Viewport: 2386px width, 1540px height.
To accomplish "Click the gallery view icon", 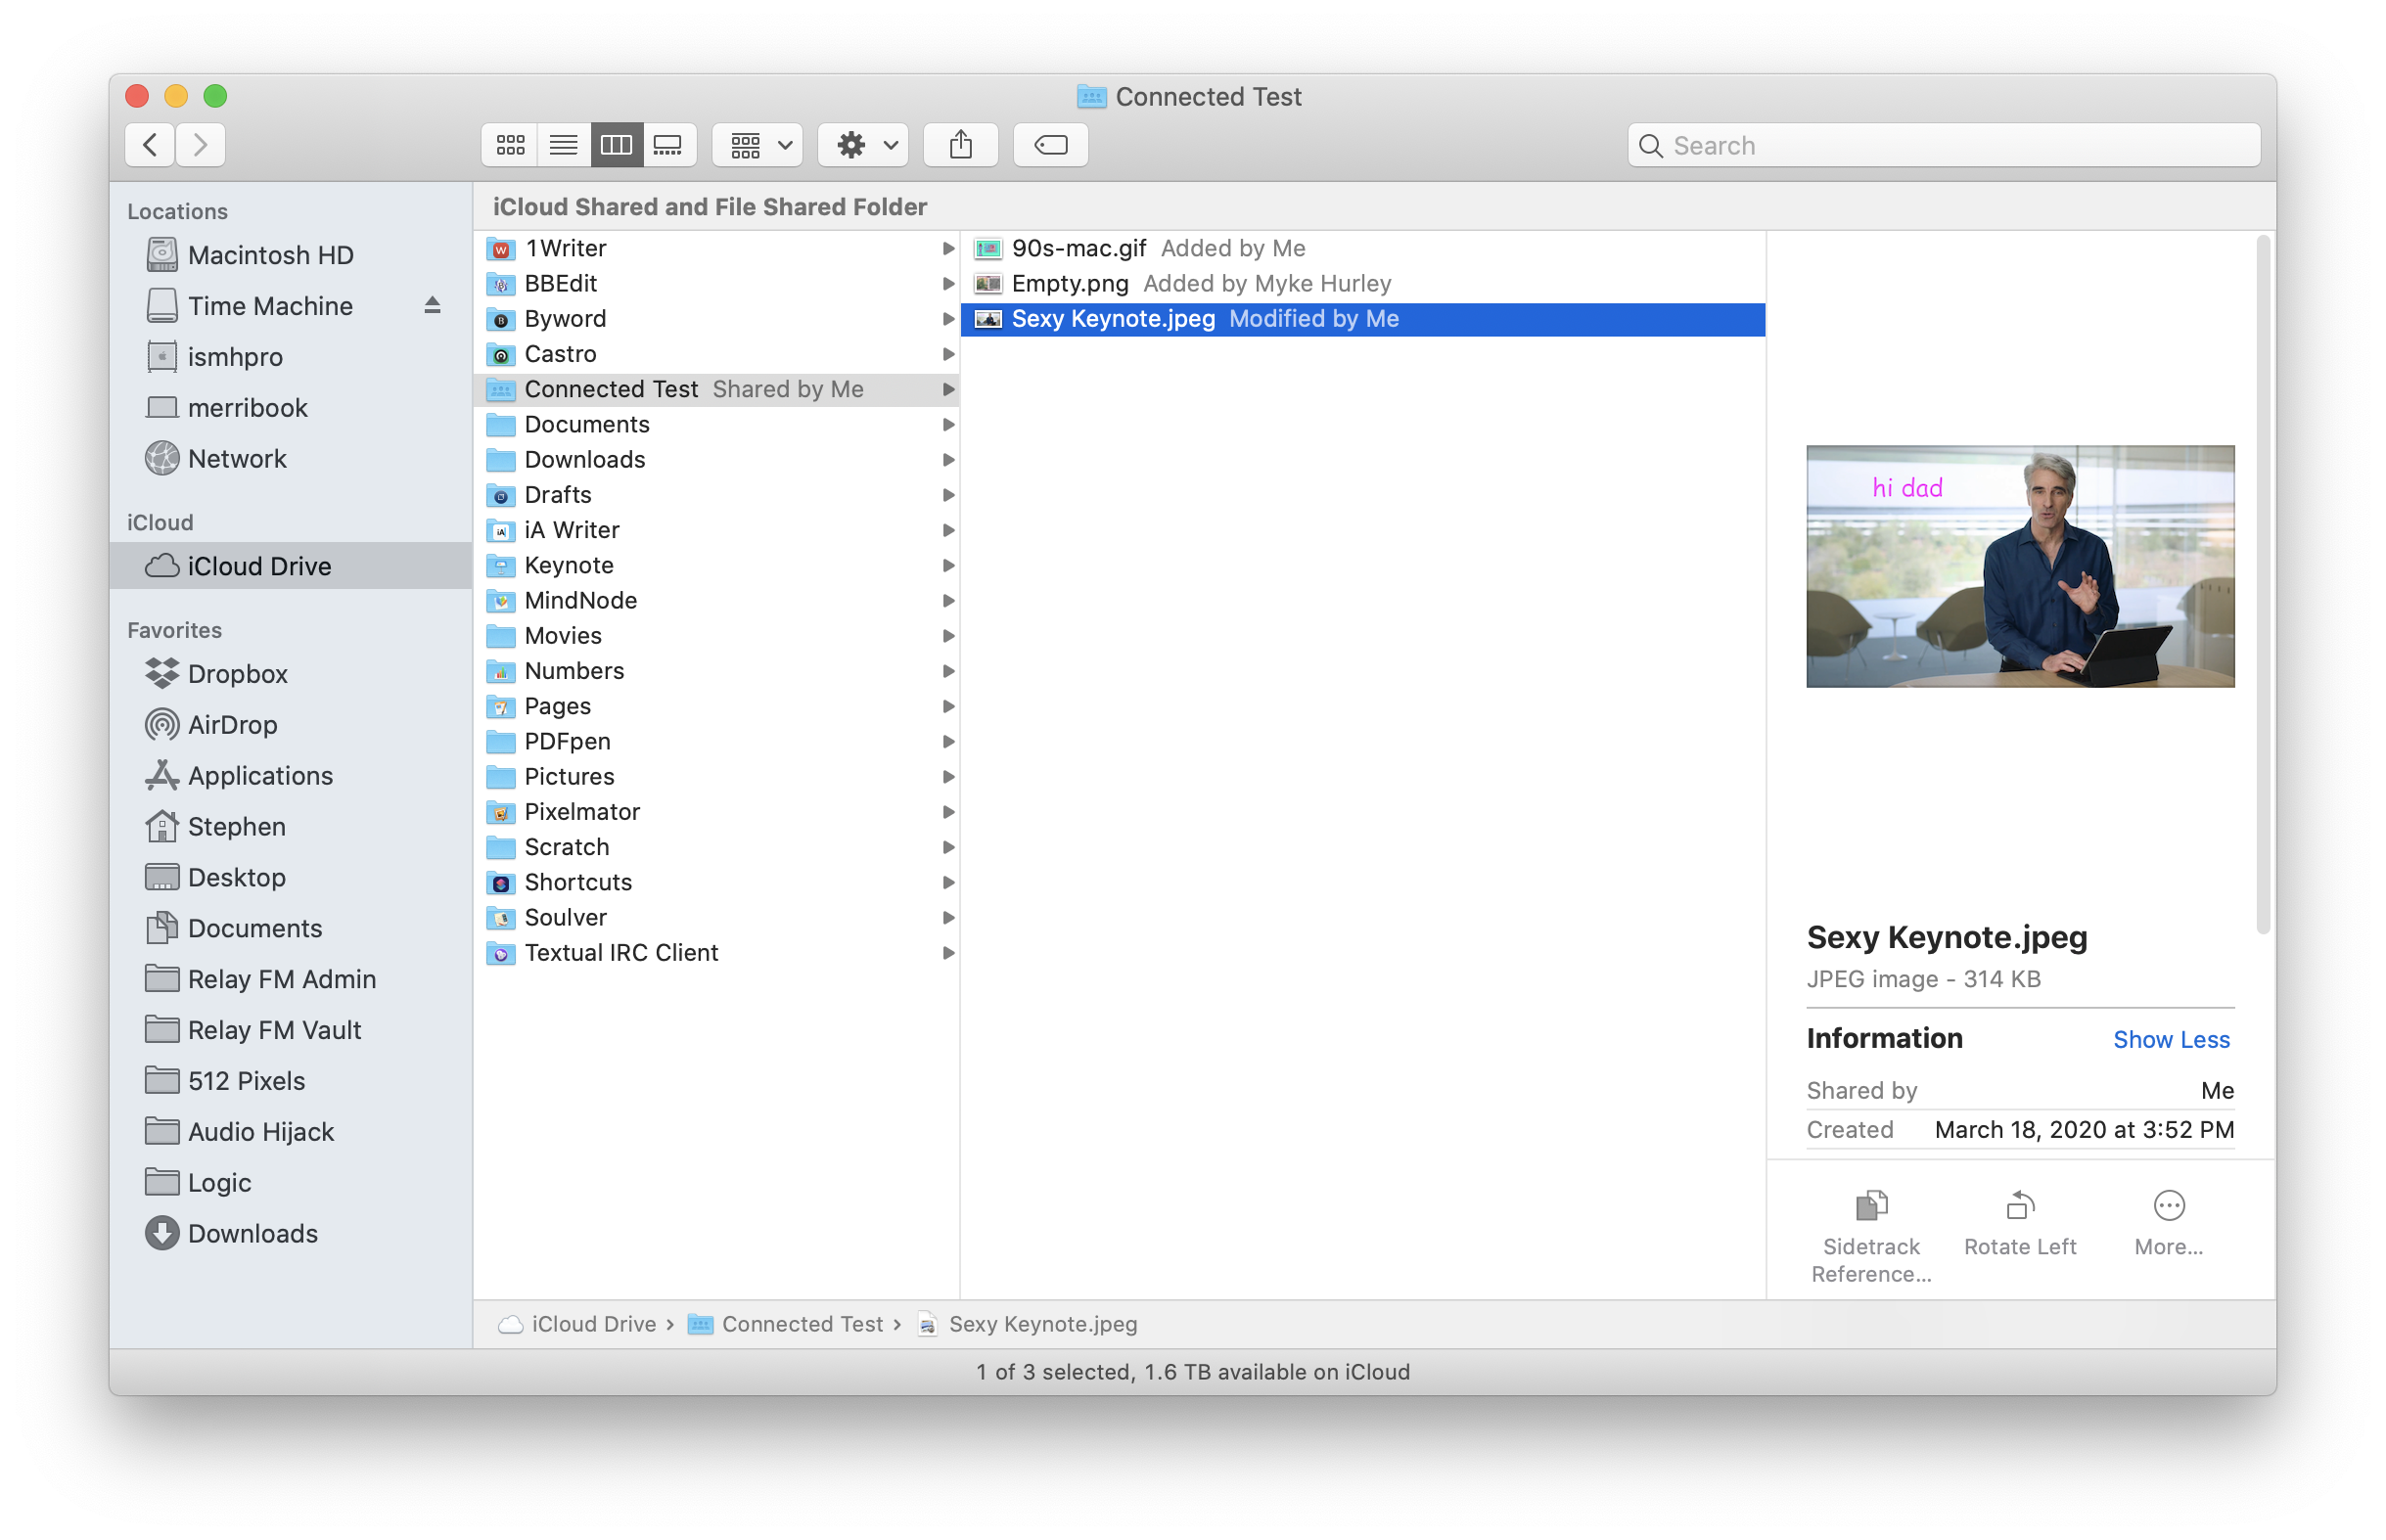I will (x=669, y=144).
